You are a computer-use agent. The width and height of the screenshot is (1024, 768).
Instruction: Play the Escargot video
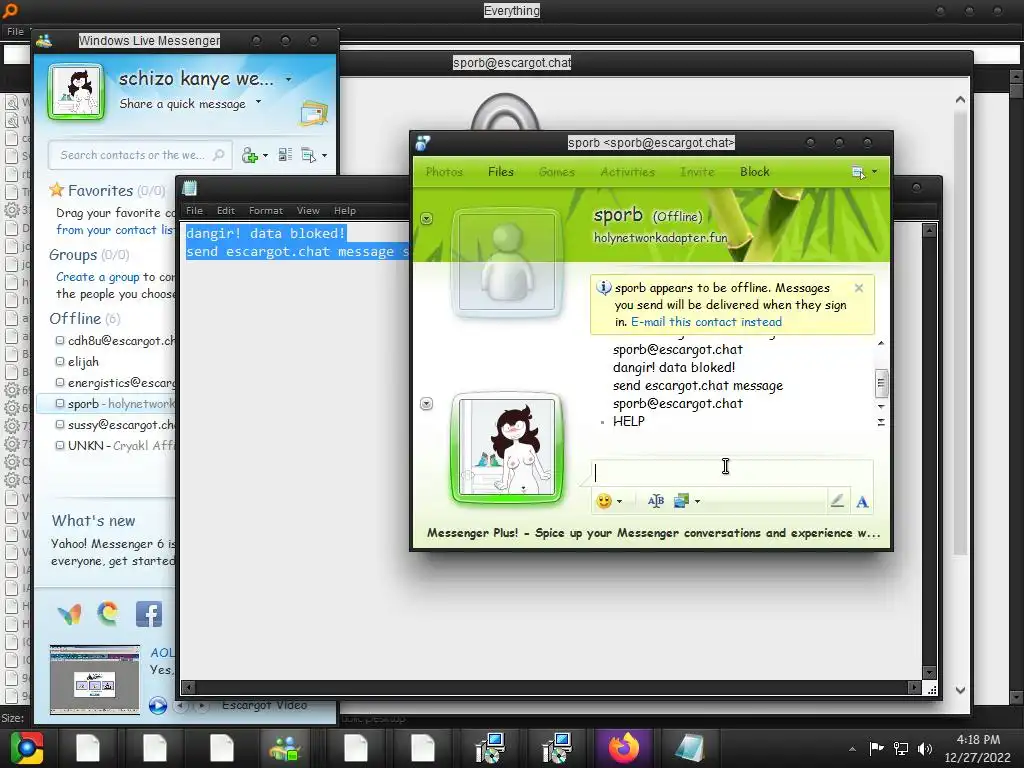click(157, 705)
